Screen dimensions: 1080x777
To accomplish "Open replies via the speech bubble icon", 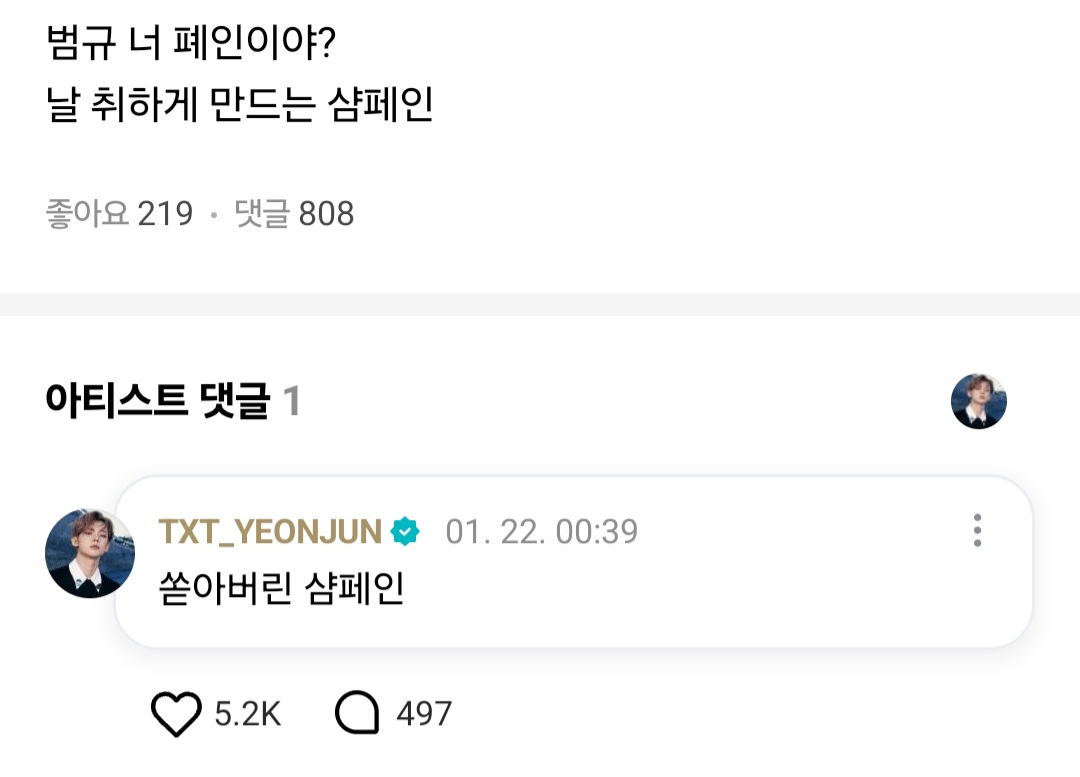I will tap(357, 715).
